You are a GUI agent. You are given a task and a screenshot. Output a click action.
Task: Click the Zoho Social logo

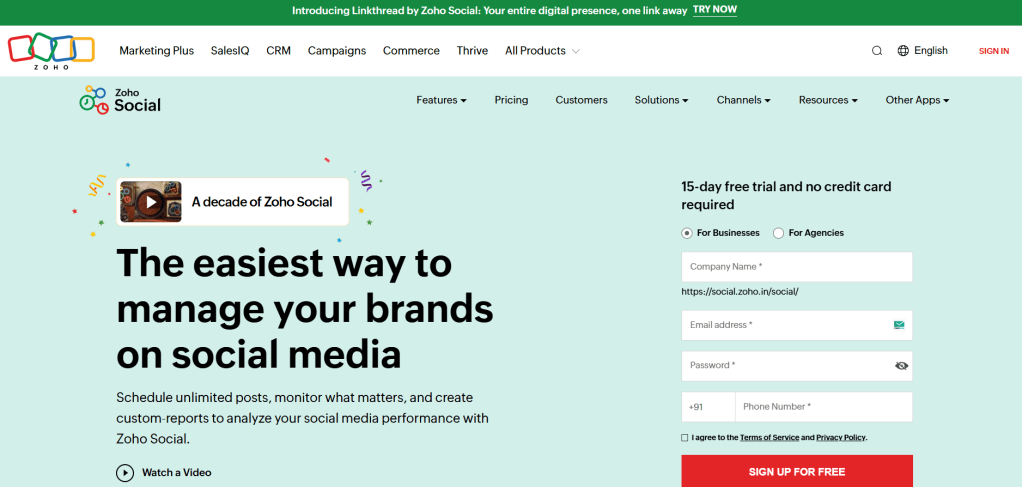[120, 100]
